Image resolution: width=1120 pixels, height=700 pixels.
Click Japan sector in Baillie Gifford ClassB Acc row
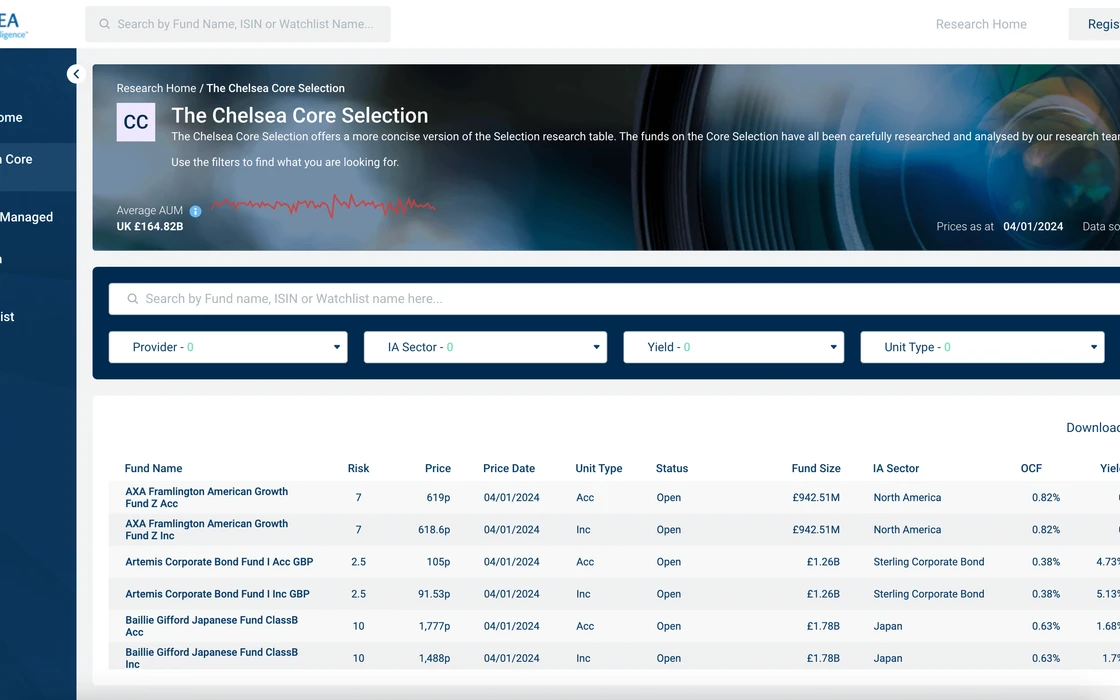click(888, 626)
